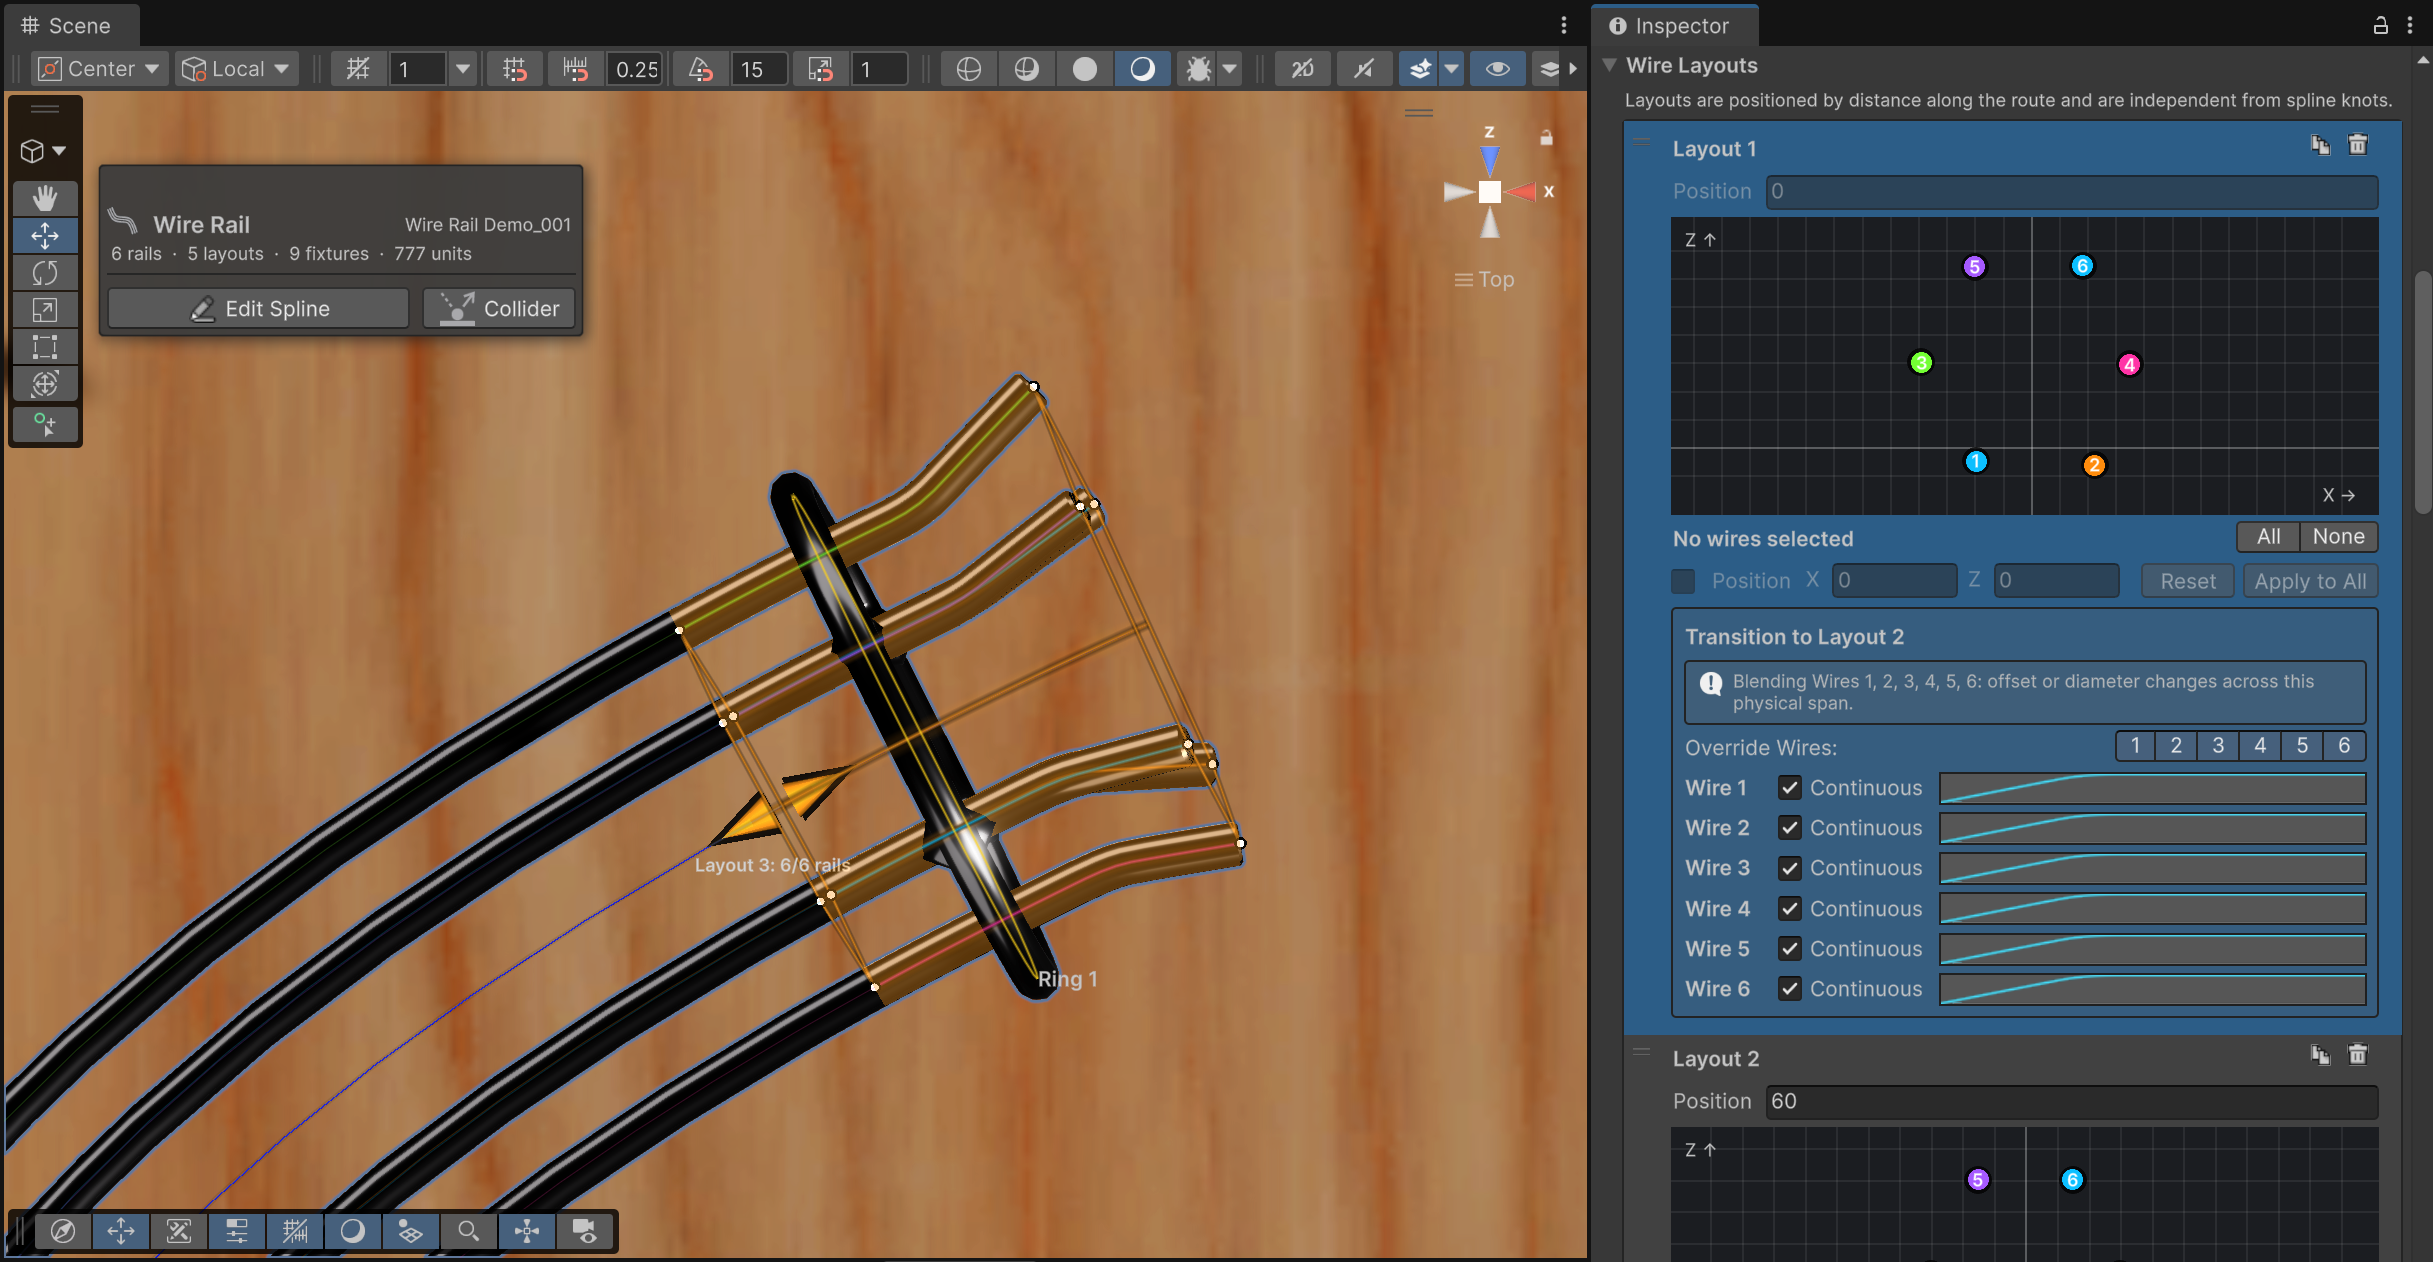Uncheck Continuous for Wire 3
Image resolution: width=2433 pixels, height=1262 pixels.
point(1790,868)
